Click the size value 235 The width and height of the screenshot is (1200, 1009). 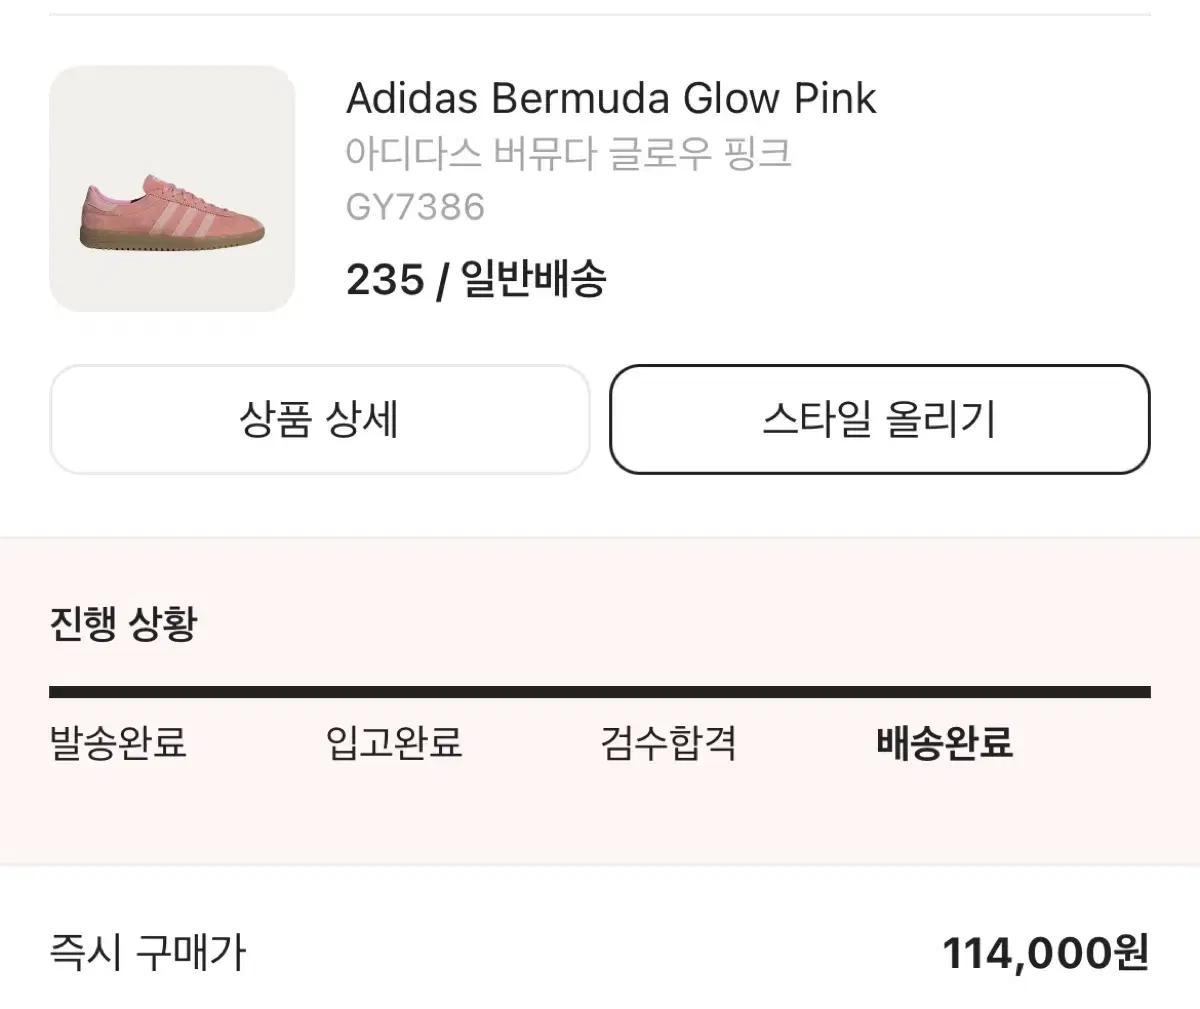coord(385,280)
